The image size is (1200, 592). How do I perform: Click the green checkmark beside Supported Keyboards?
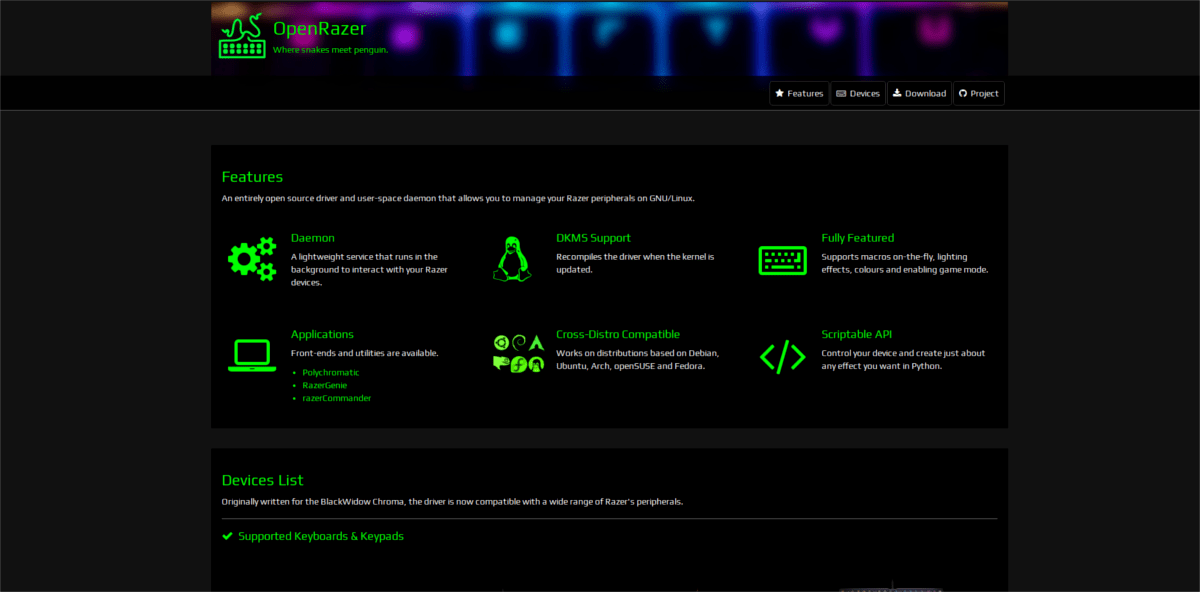[x=227, y=536]
